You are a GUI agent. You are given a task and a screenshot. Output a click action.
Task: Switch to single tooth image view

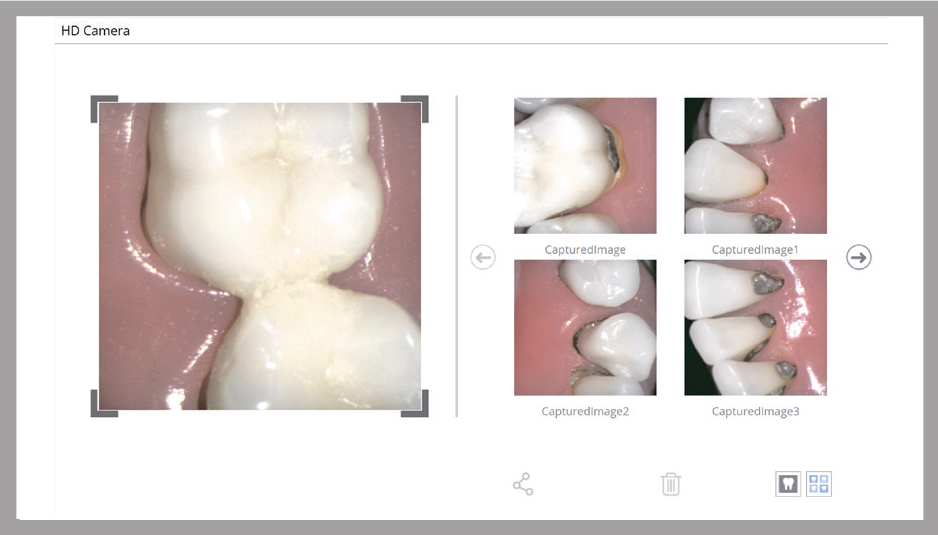pyautogui.click(x=788, y=485)
